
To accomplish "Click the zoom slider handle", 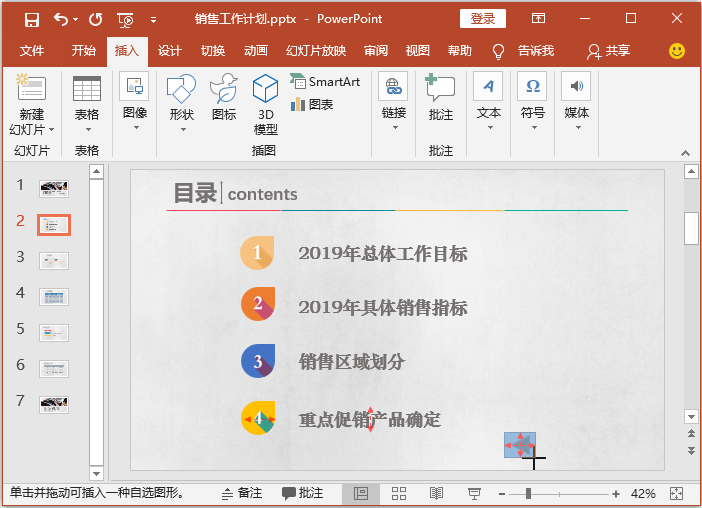I will 528,494.
